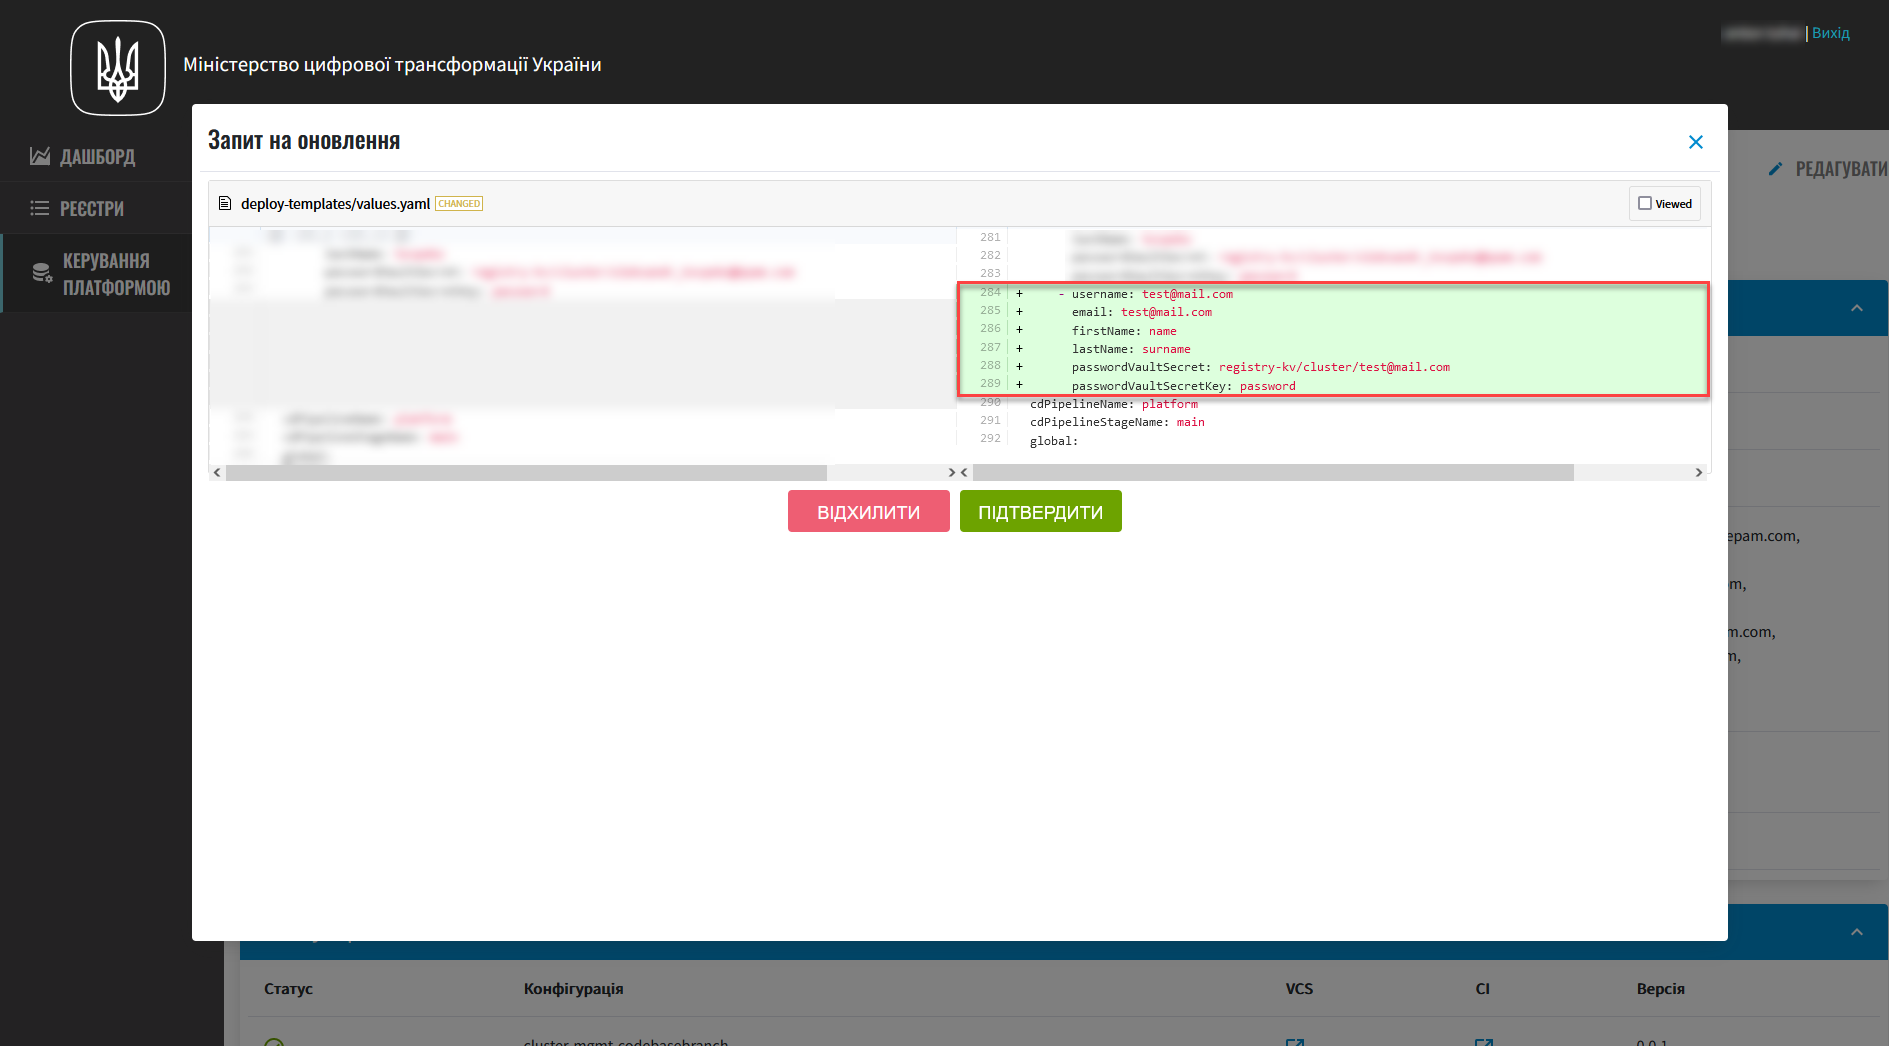Confirm the update with Підтвердити

point(1040,511)
